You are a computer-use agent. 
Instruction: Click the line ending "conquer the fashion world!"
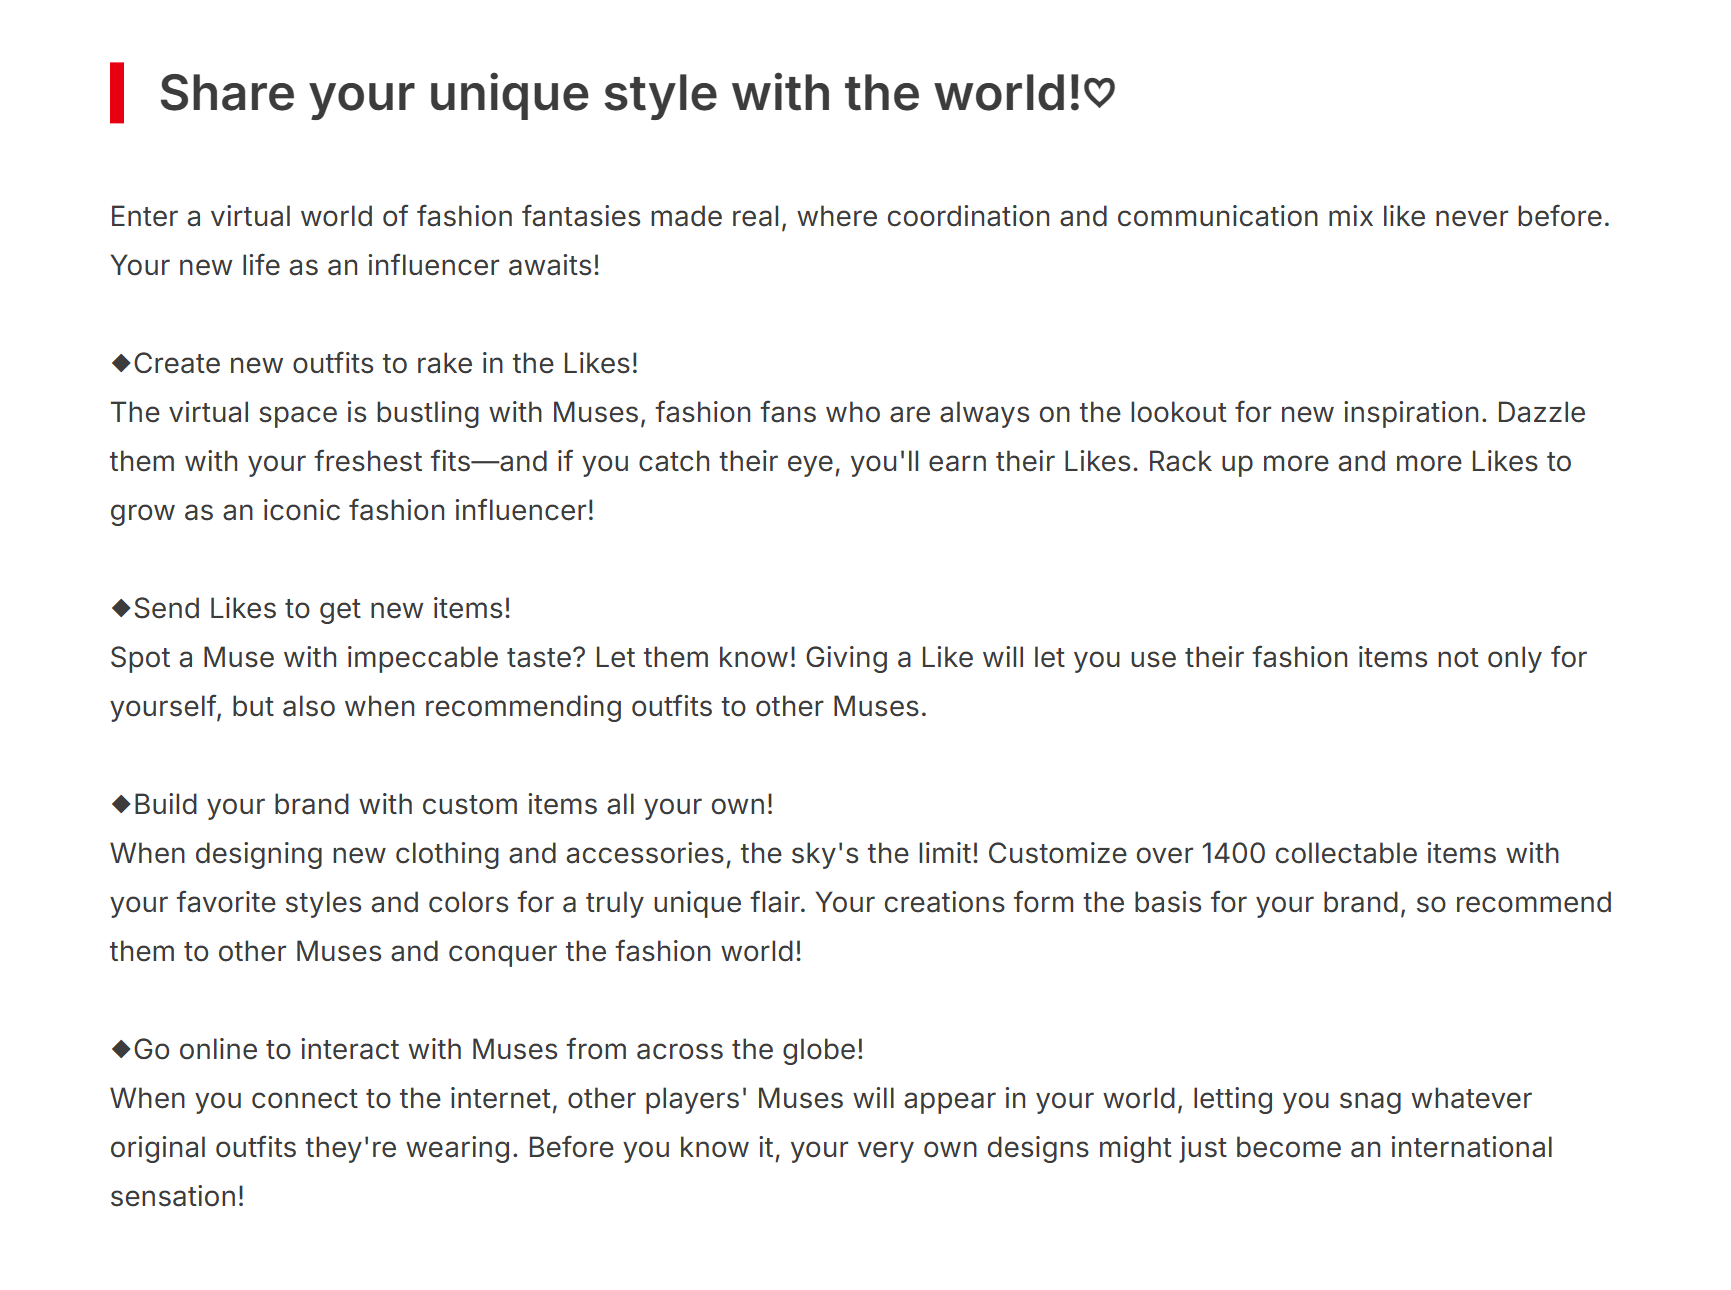pyautogui.click(x=456, y=951)
